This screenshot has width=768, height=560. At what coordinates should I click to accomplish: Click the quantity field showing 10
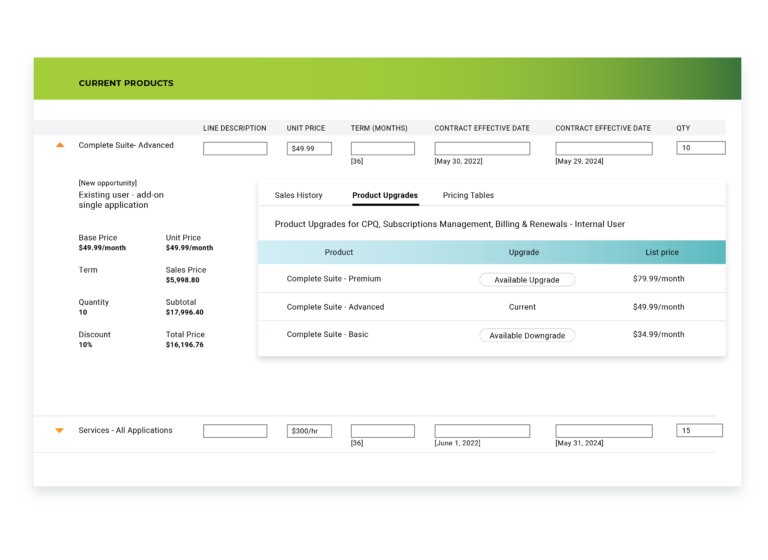(x=700, y=148)
